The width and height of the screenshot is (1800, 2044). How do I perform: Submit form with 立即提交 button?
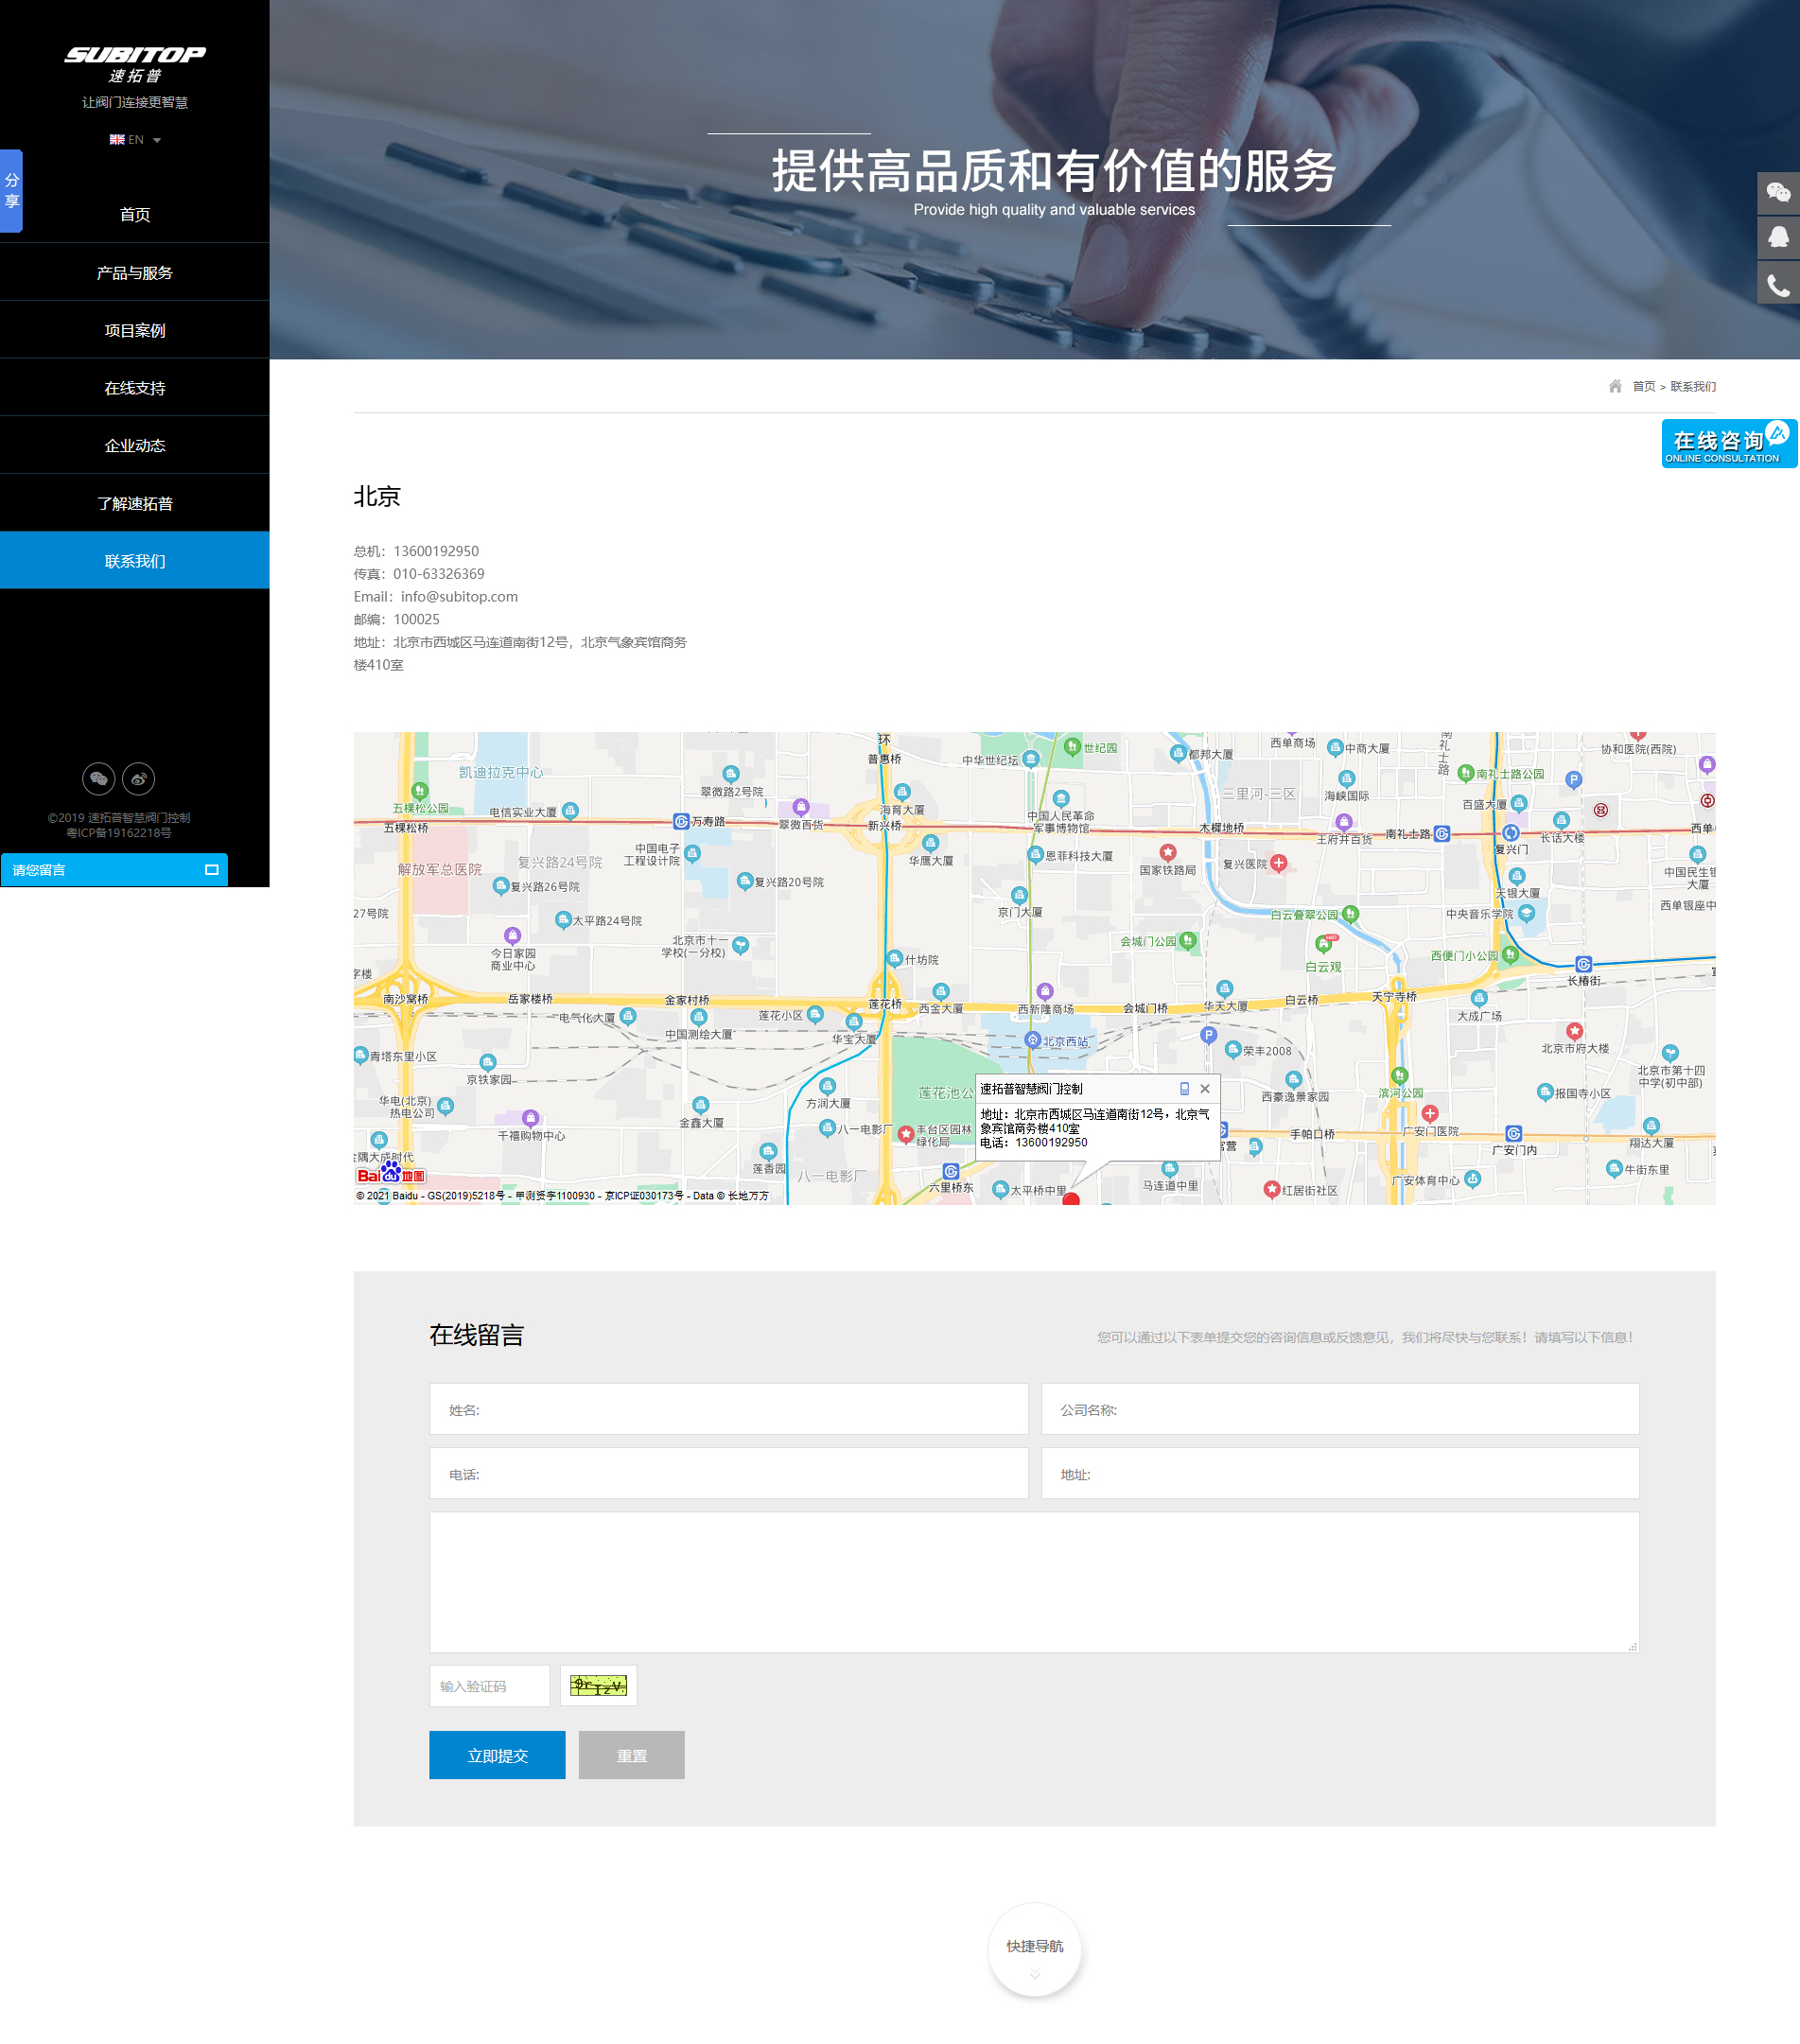(497, 1755)
